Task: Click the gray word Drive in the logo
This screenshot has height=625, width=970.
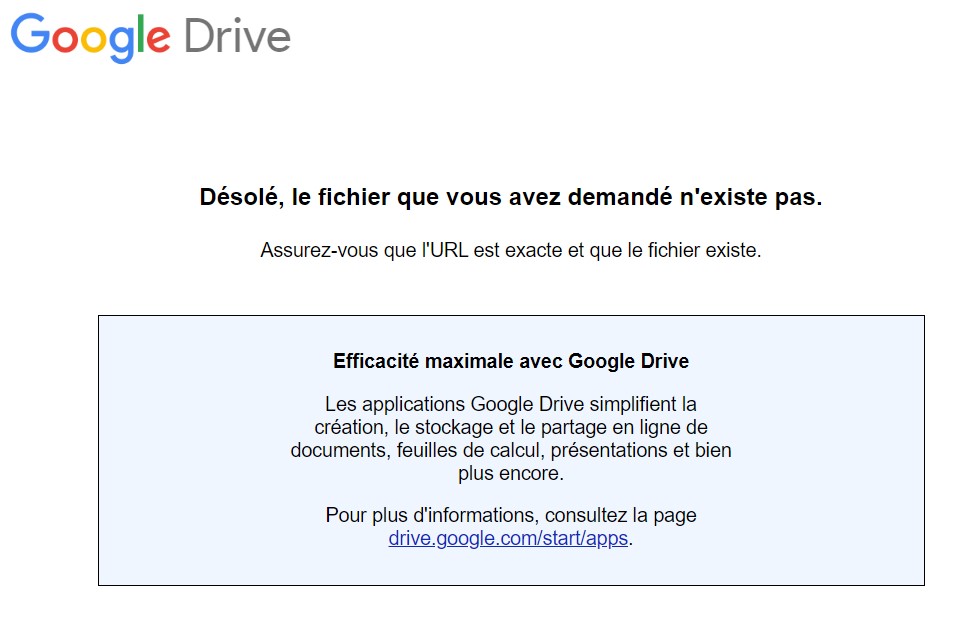Action: [237, 37]
